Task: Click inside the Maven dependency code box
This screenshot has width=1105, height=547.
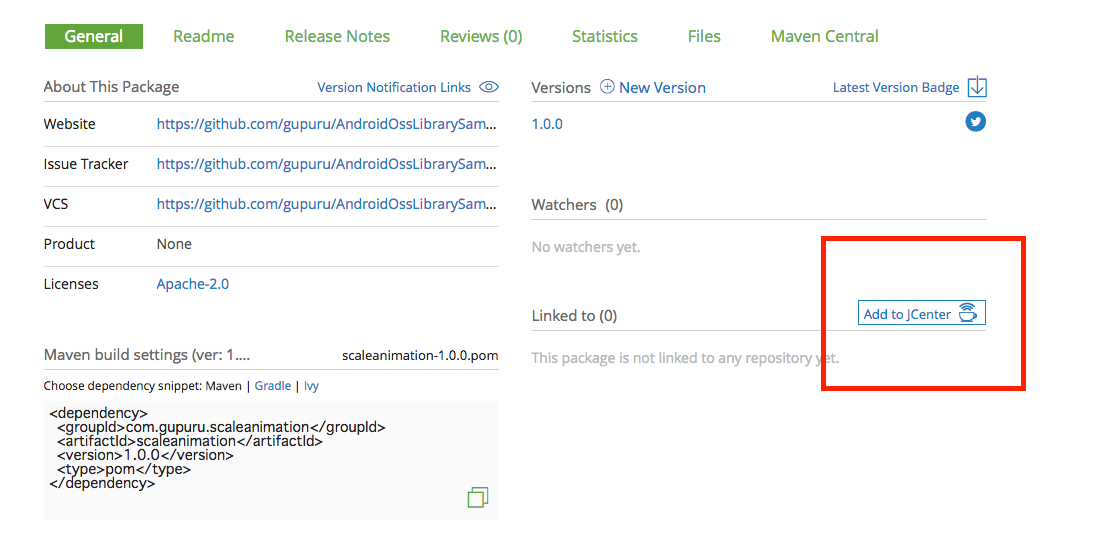Action: click(x=271, y=460)
